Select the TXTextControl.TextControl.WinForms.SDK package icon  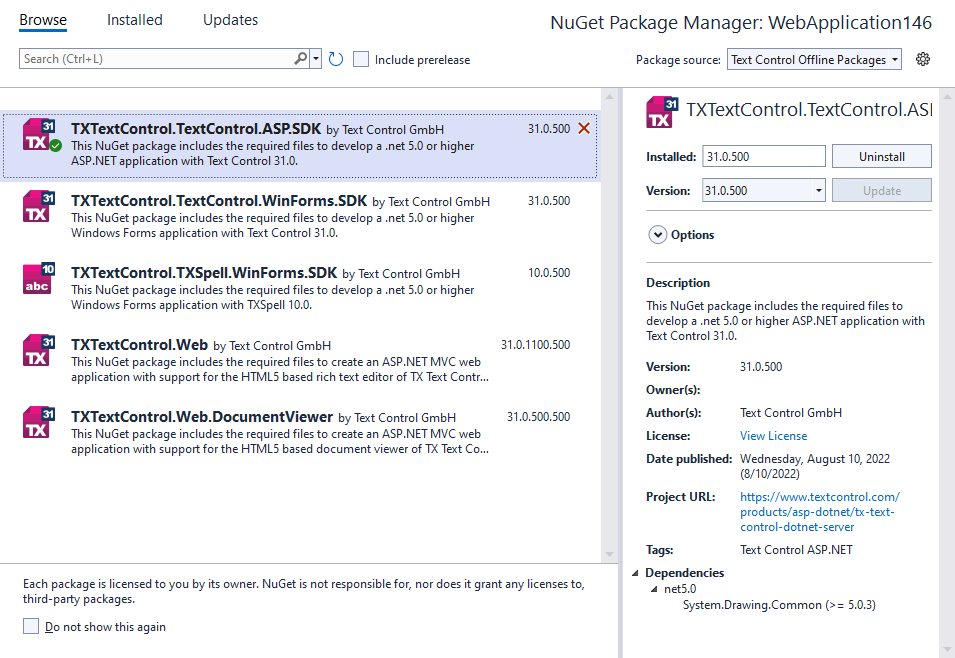coord(40,206)
